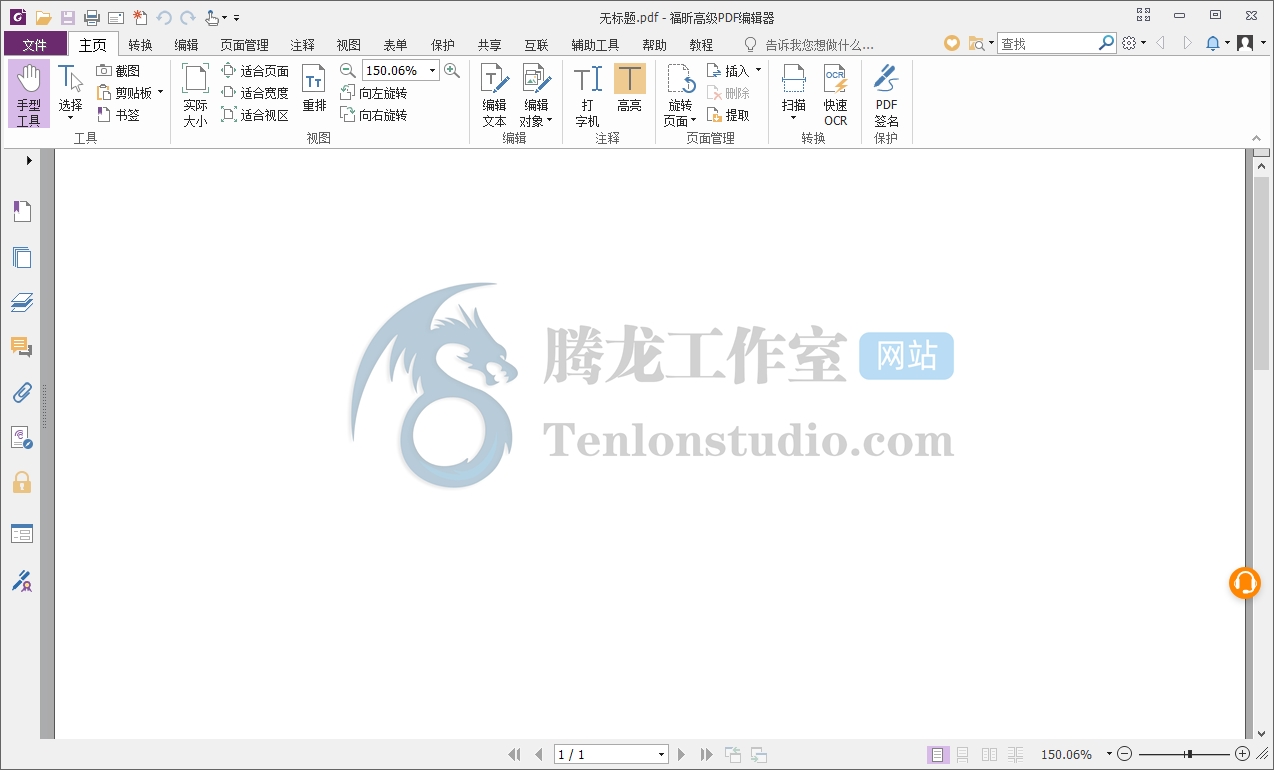Click the orange heart icon near search

(x=952, y=43)
